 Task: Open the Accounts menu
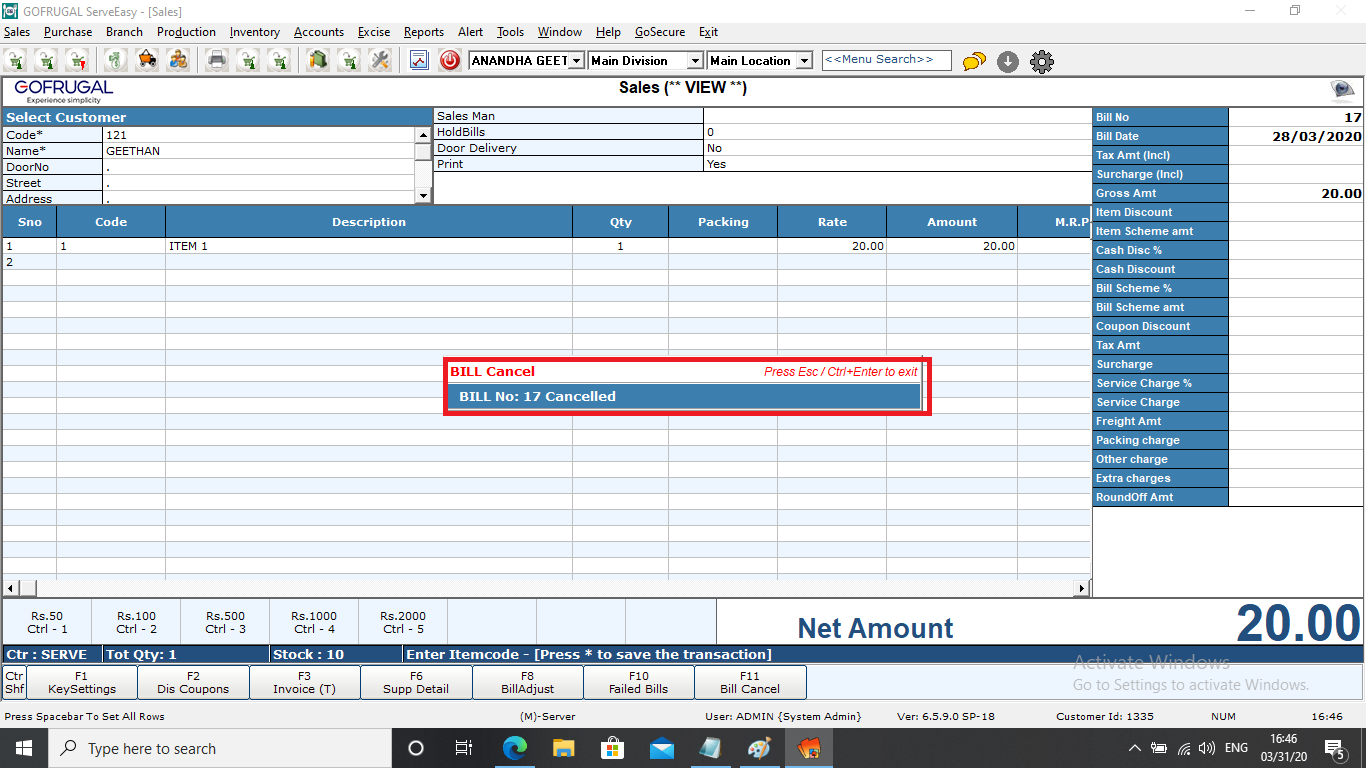coord(319,32)
